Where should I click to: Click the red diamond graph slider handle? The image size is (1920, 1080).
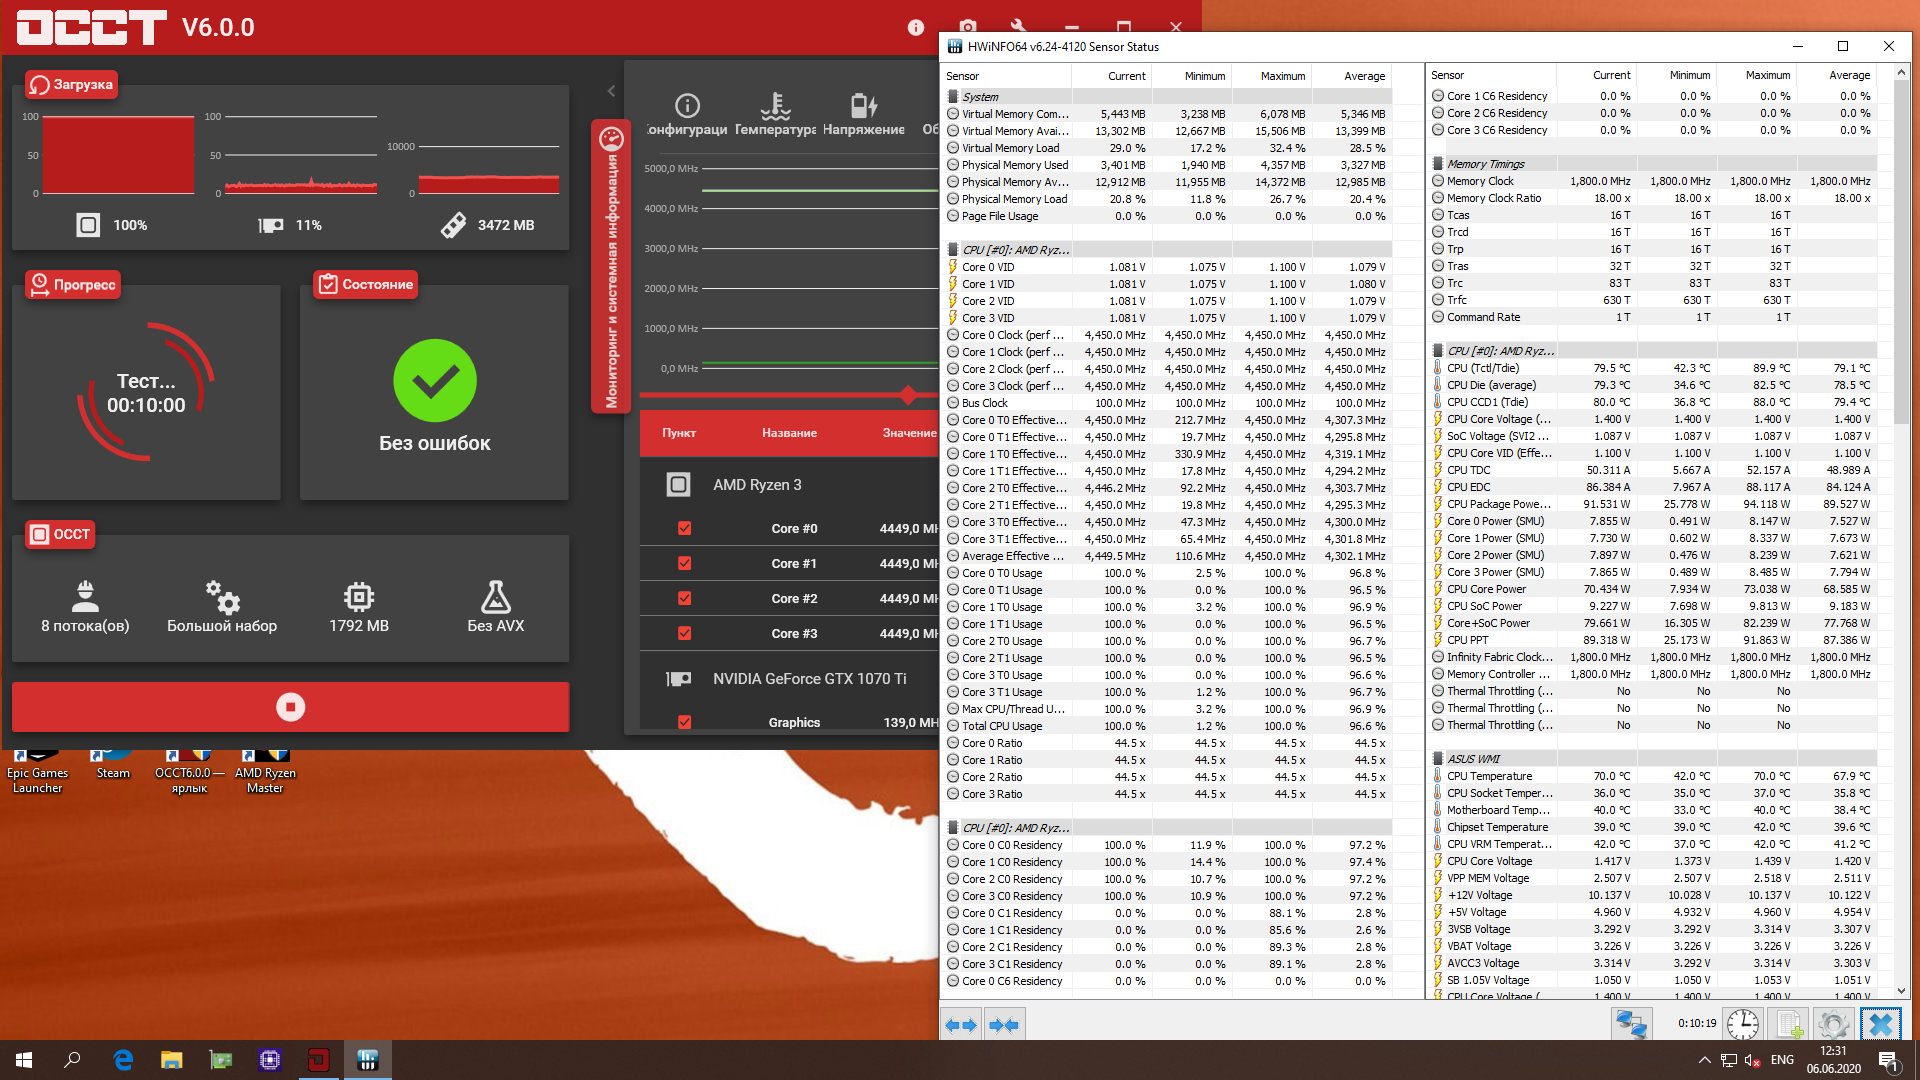pos(908,395)
